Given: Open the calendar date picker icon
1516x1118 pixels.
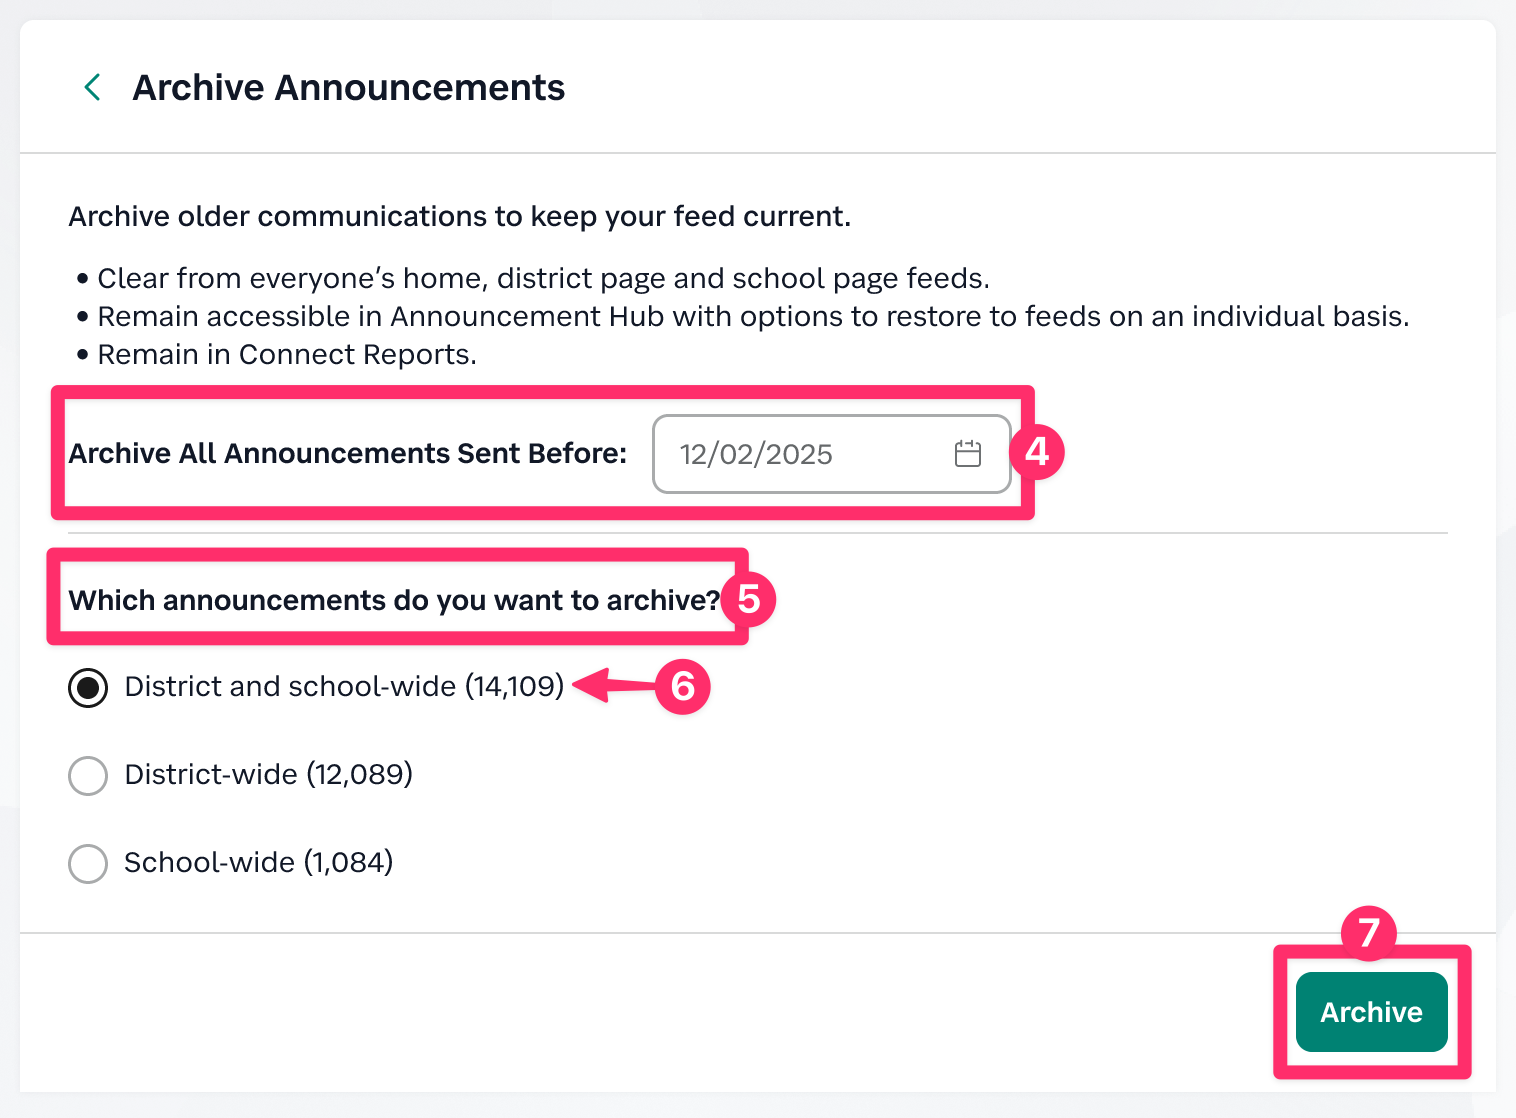Looking at the screenshot, I should [967, 454].
